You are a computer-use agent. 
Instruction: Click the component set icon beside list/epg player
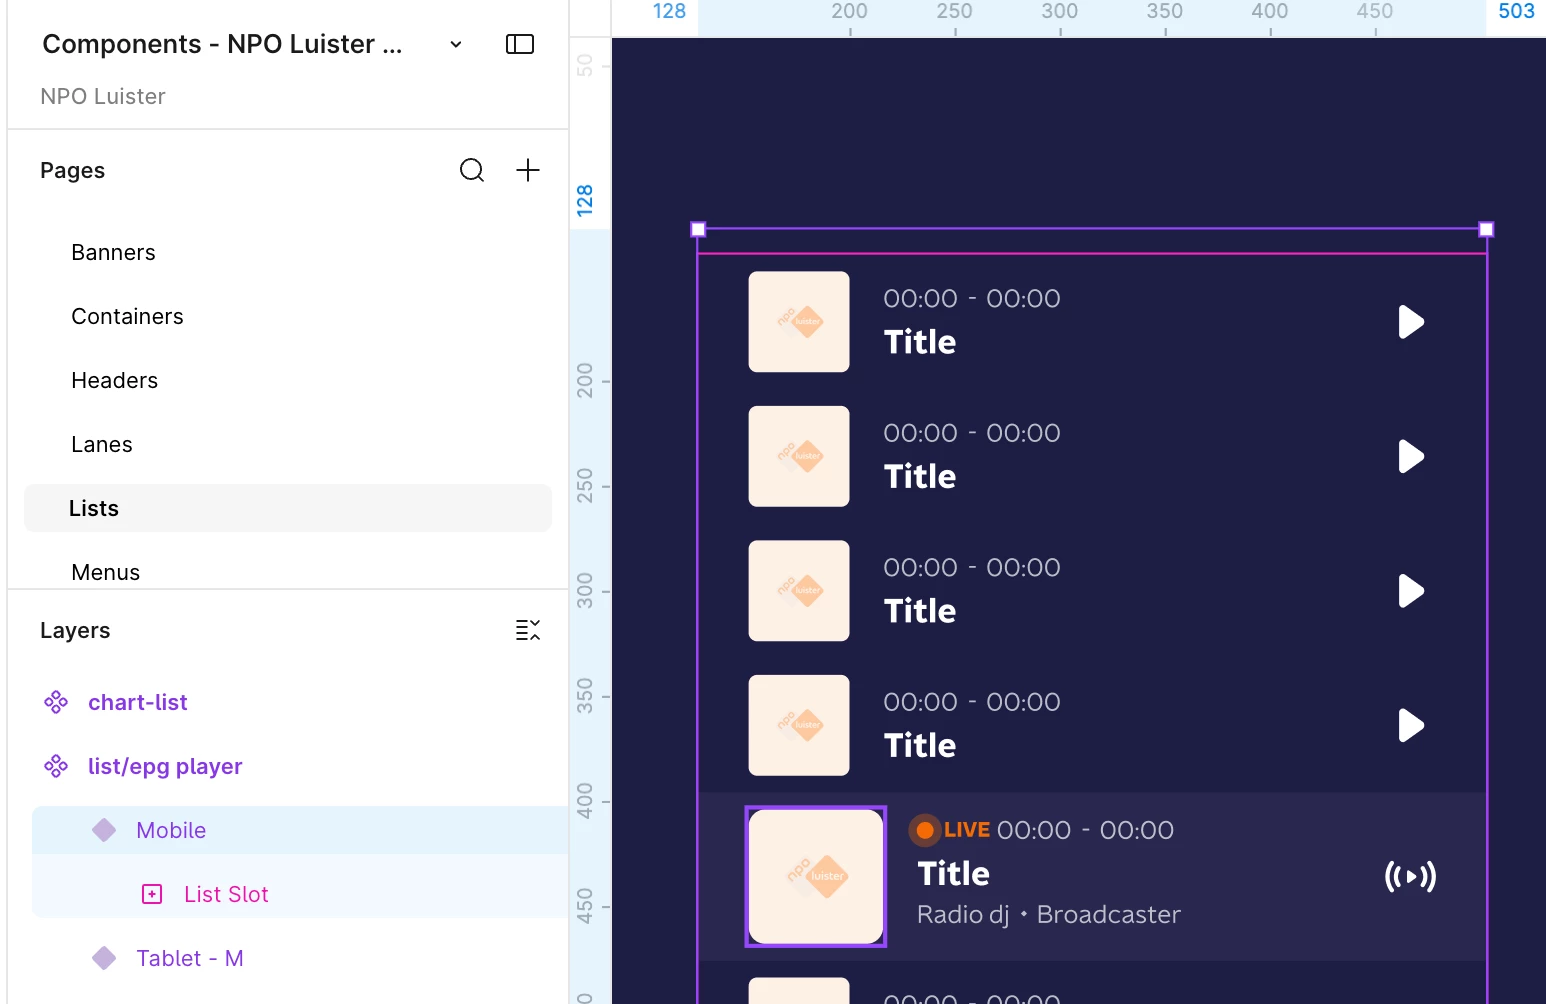(56, 766)
